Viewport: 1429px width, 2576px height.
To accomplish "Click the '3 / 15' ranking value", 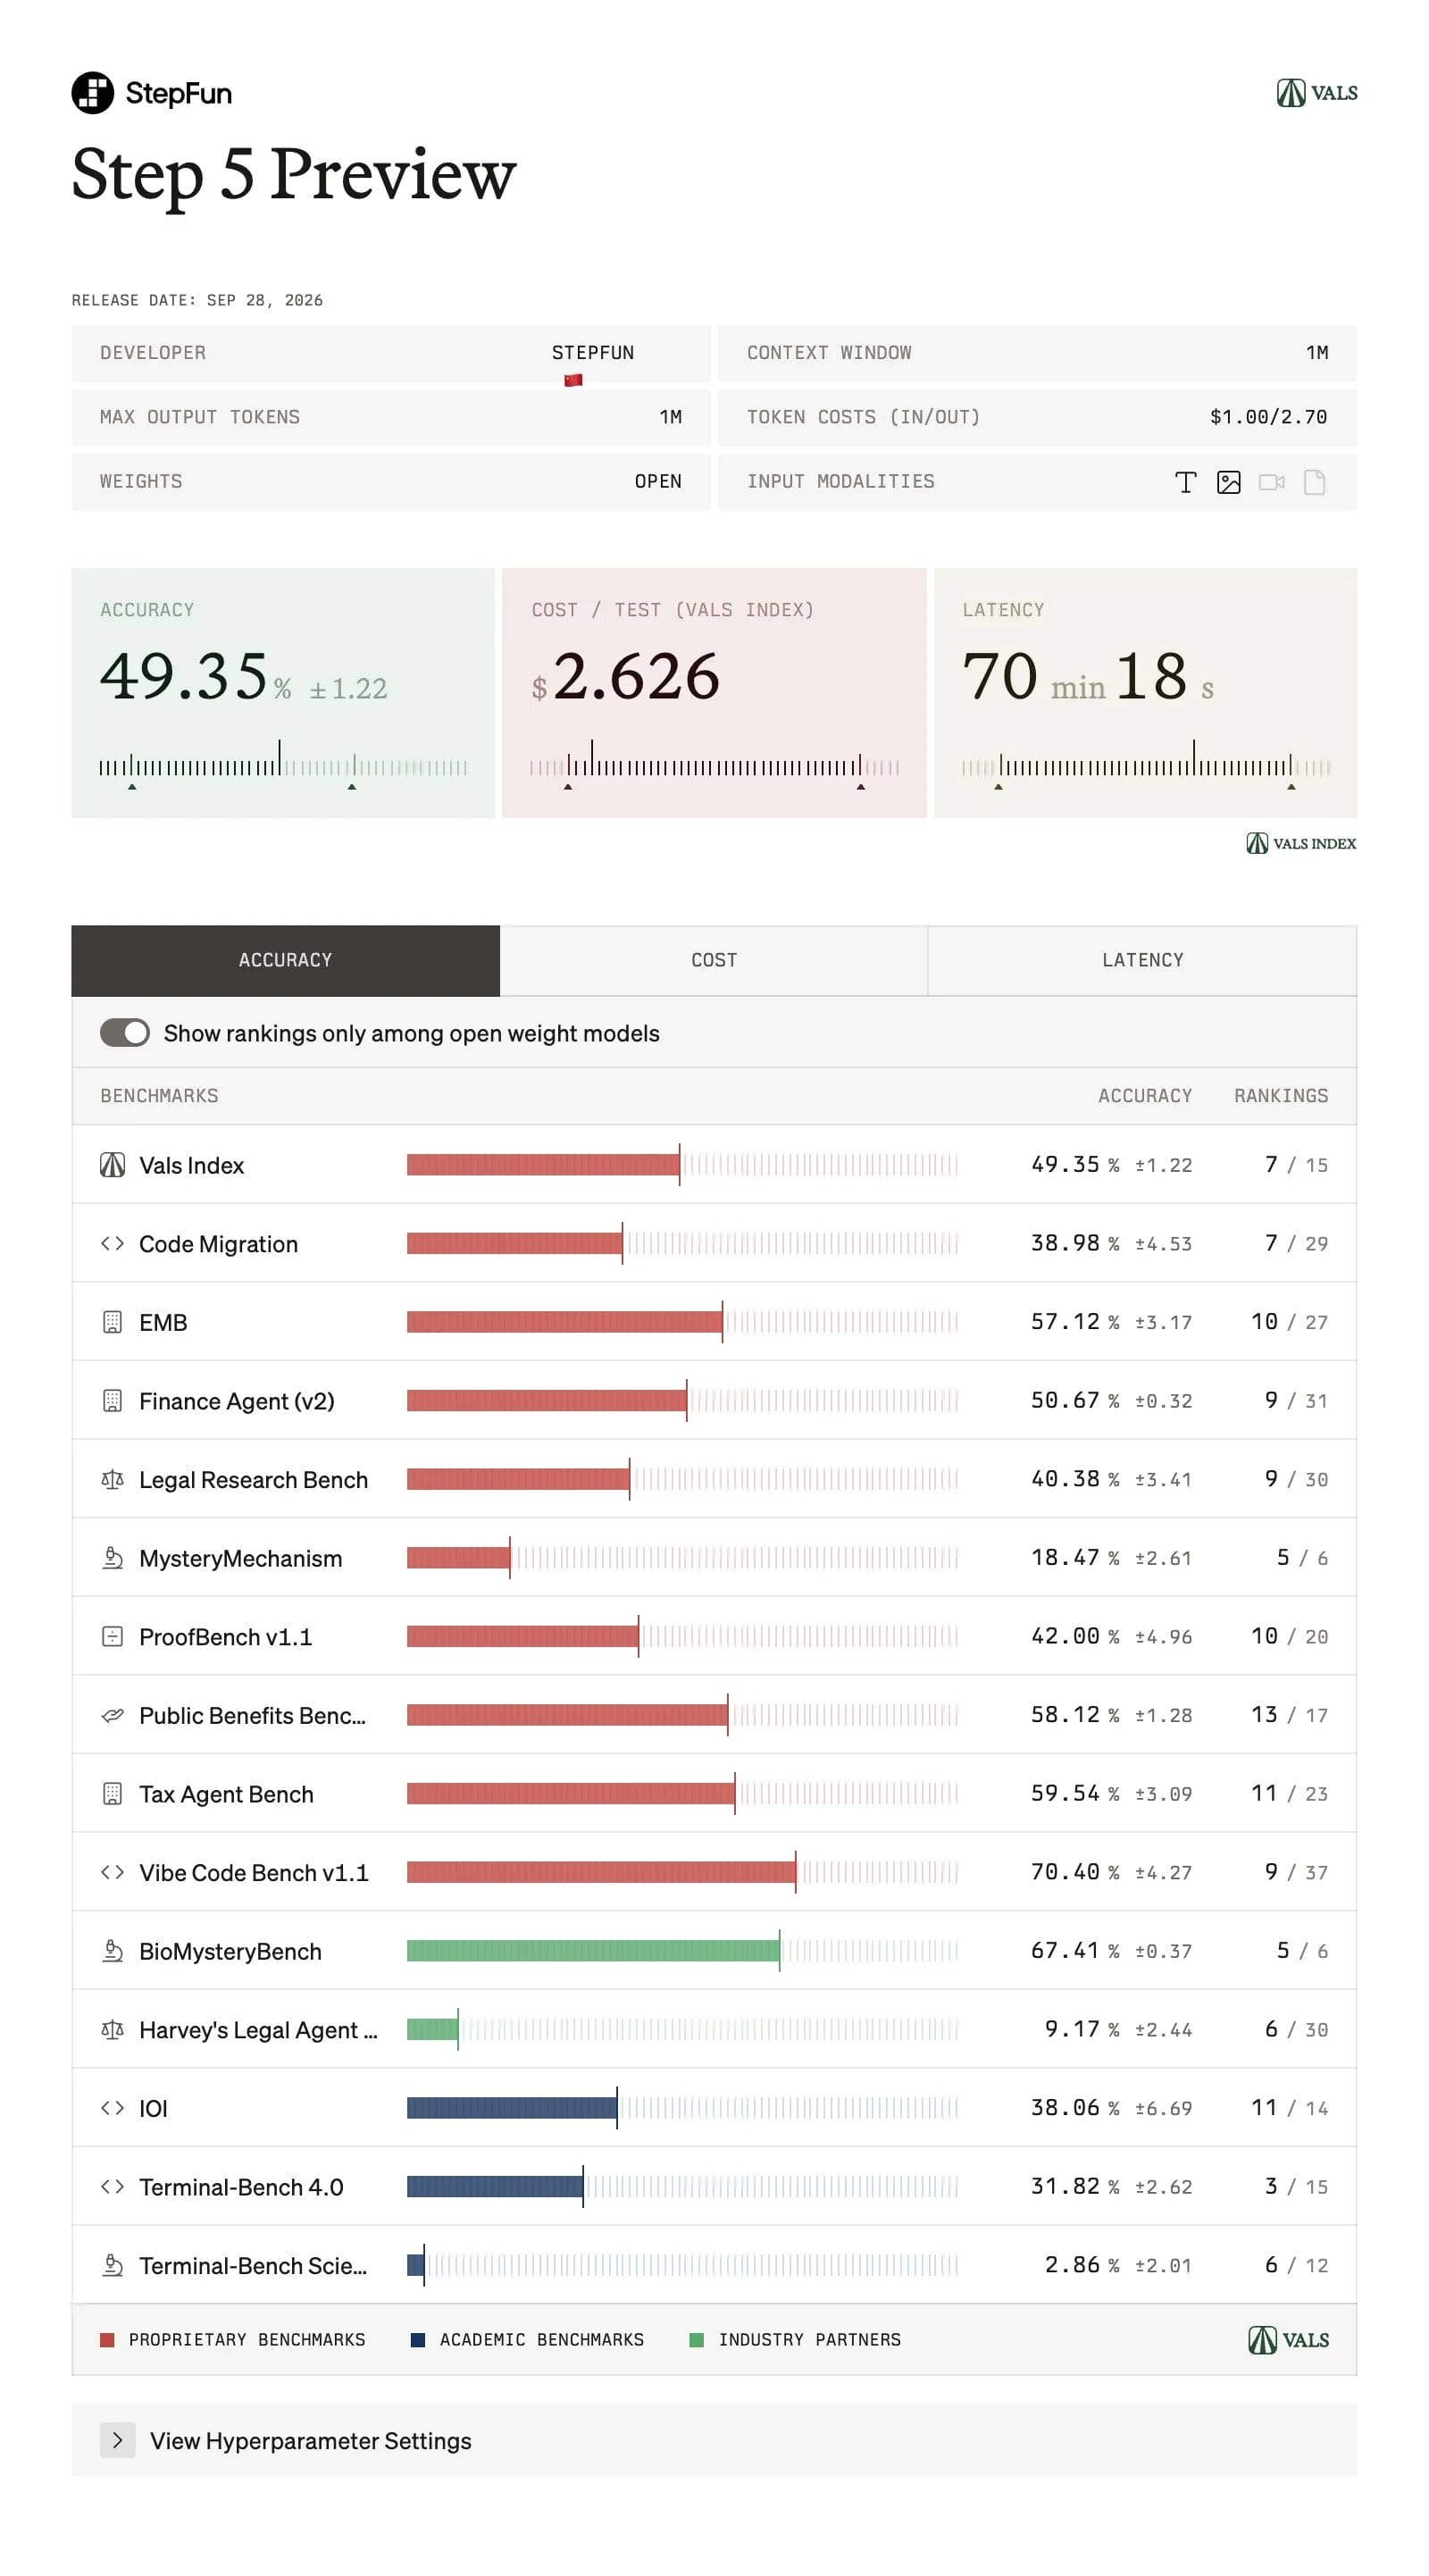I will (1296, 2186).
